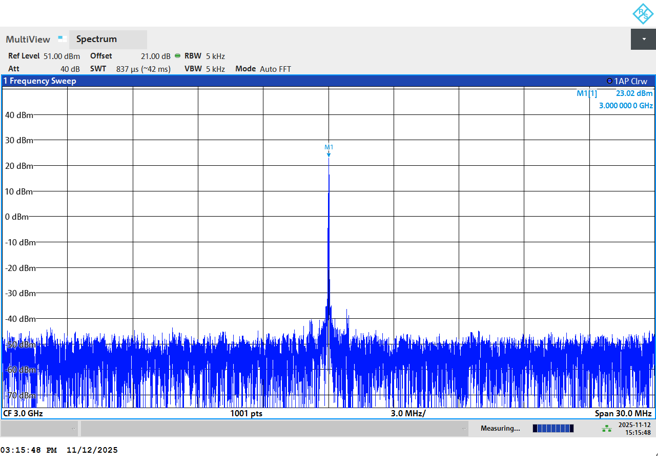Viewport: 658px width, 456px height.
Task: Open the dropdown arrow in top right
Action: coord(643,39)
